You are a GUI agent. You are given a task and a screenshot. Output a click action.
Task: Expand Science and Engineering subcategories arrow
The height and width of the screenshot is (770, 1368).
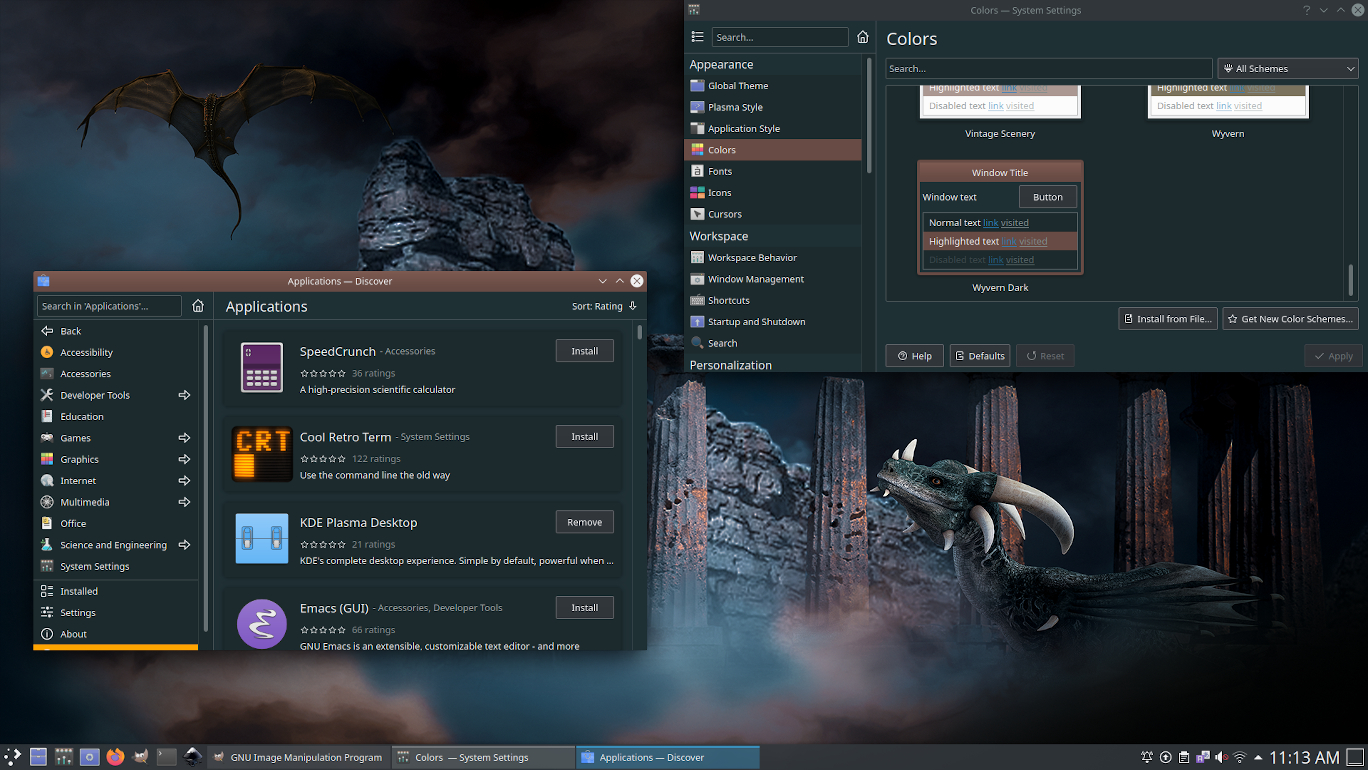pyautogui.click(x=184, y=545)
